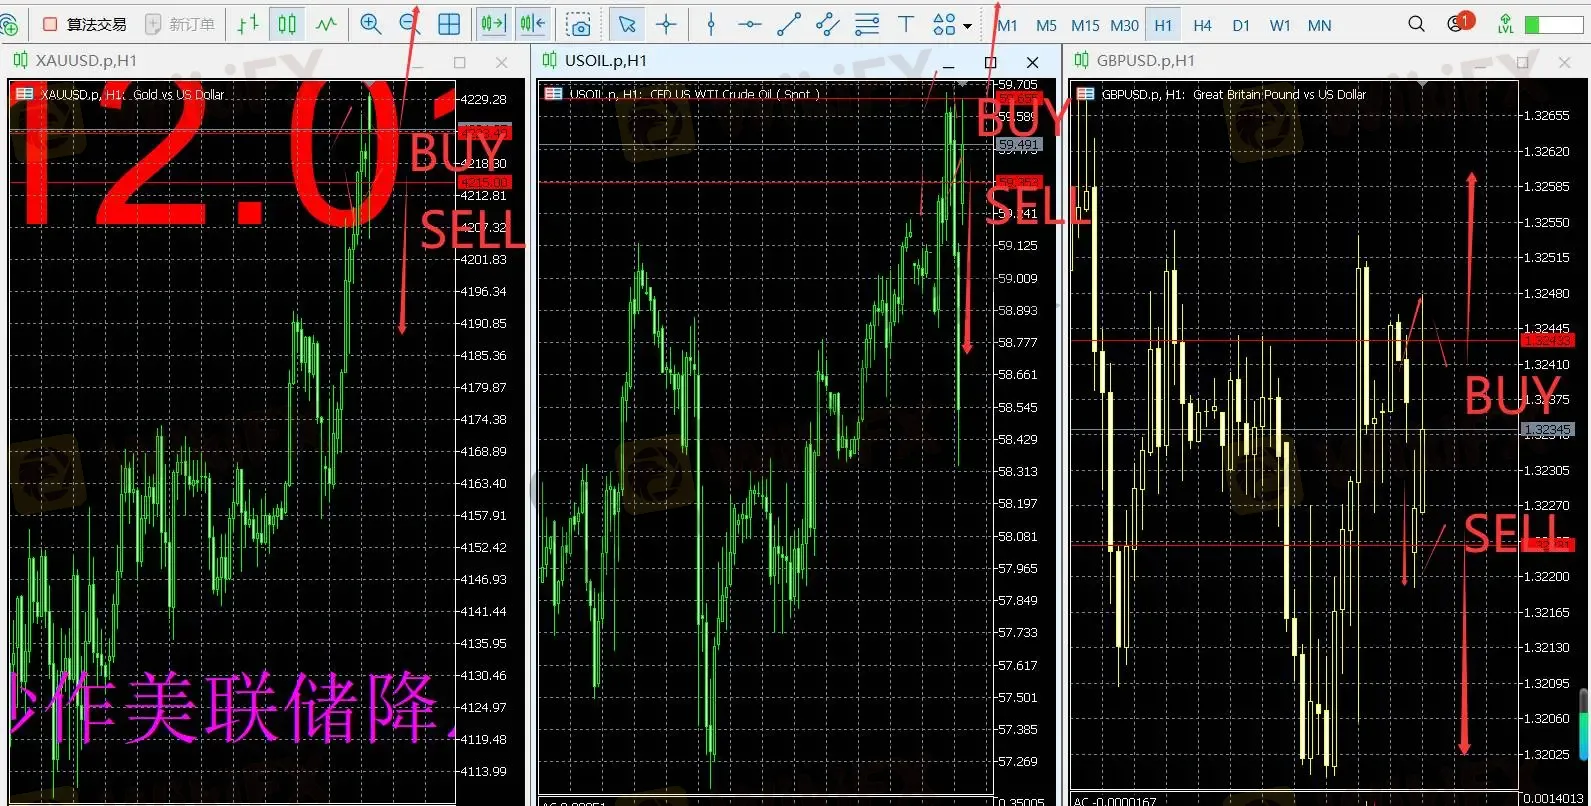Click the candlestick icon beside GBPUSD.p,H1 title

1081,61
